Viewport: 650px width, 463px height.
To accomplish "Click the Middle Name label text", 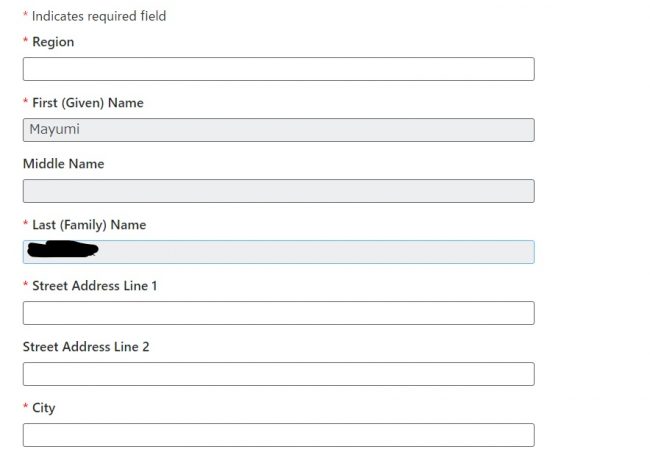I will pyautogui.click(x=63, y=164).
